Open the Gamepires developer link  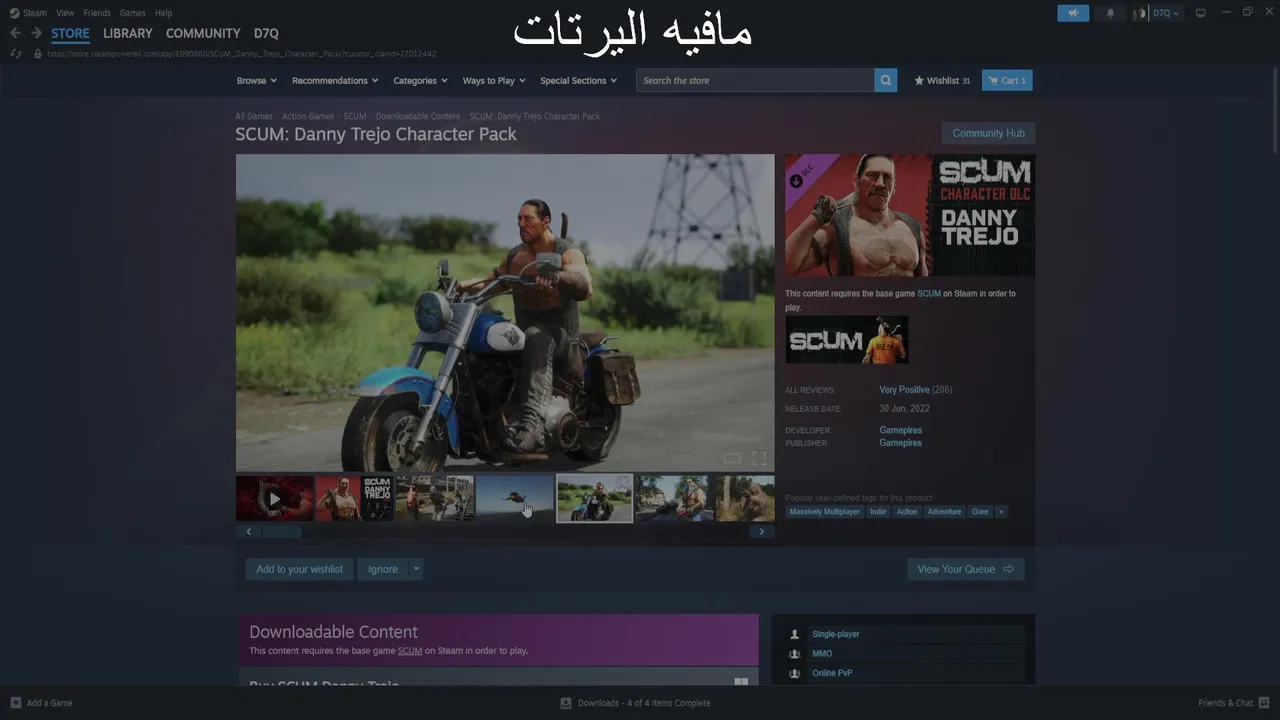(900, 430)
